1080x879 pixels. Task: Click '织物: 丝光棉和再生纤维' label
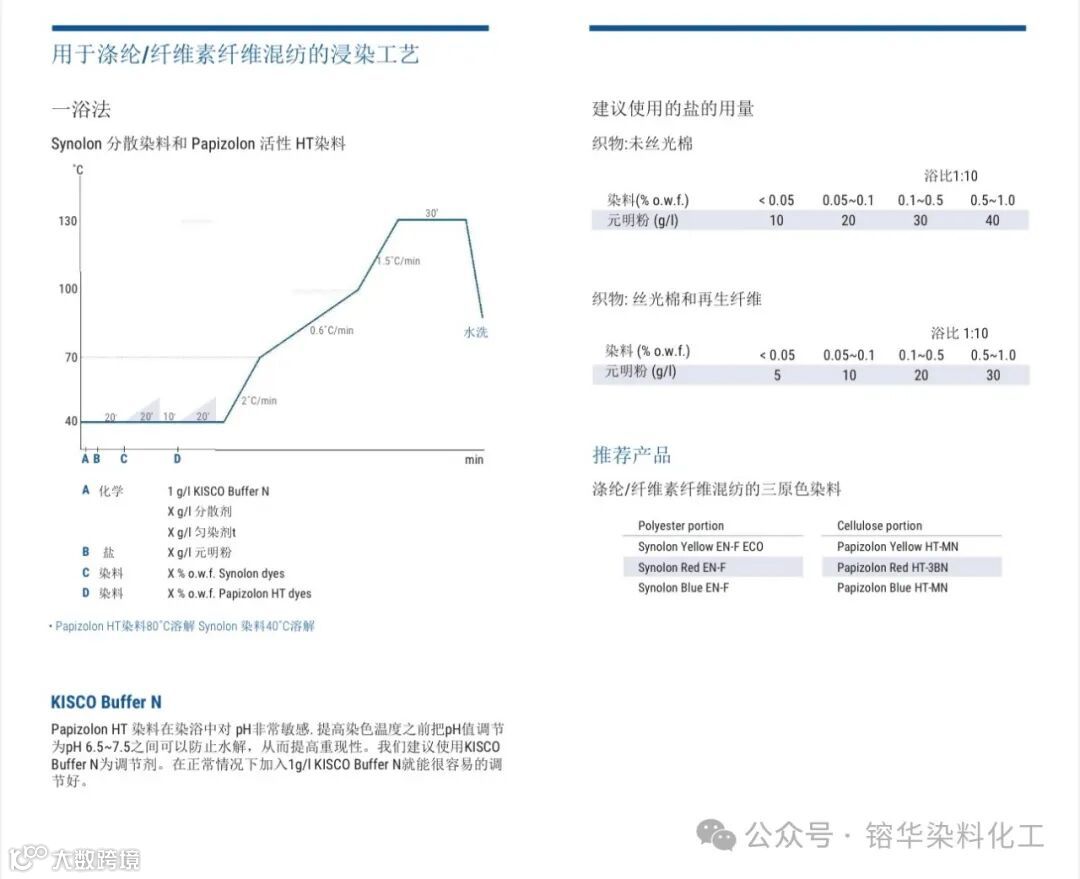[676, 299]
